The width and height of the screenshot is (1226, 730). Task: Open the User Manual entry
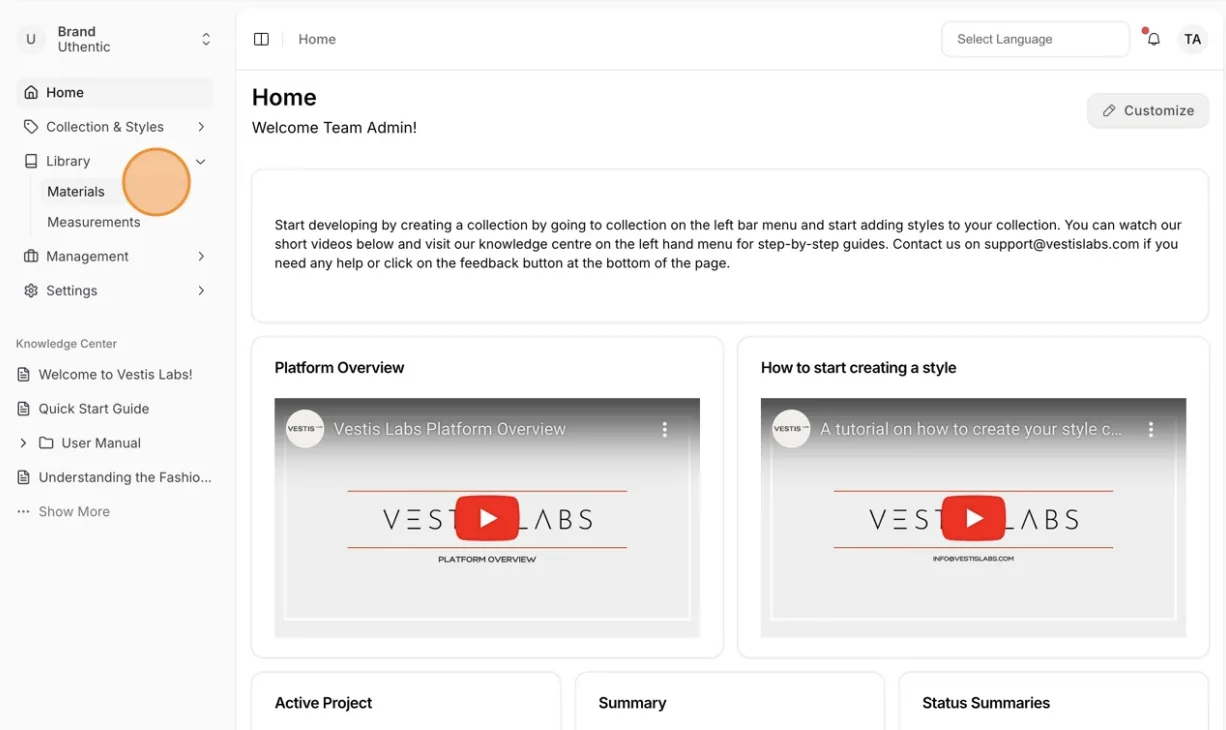(101, 443)
